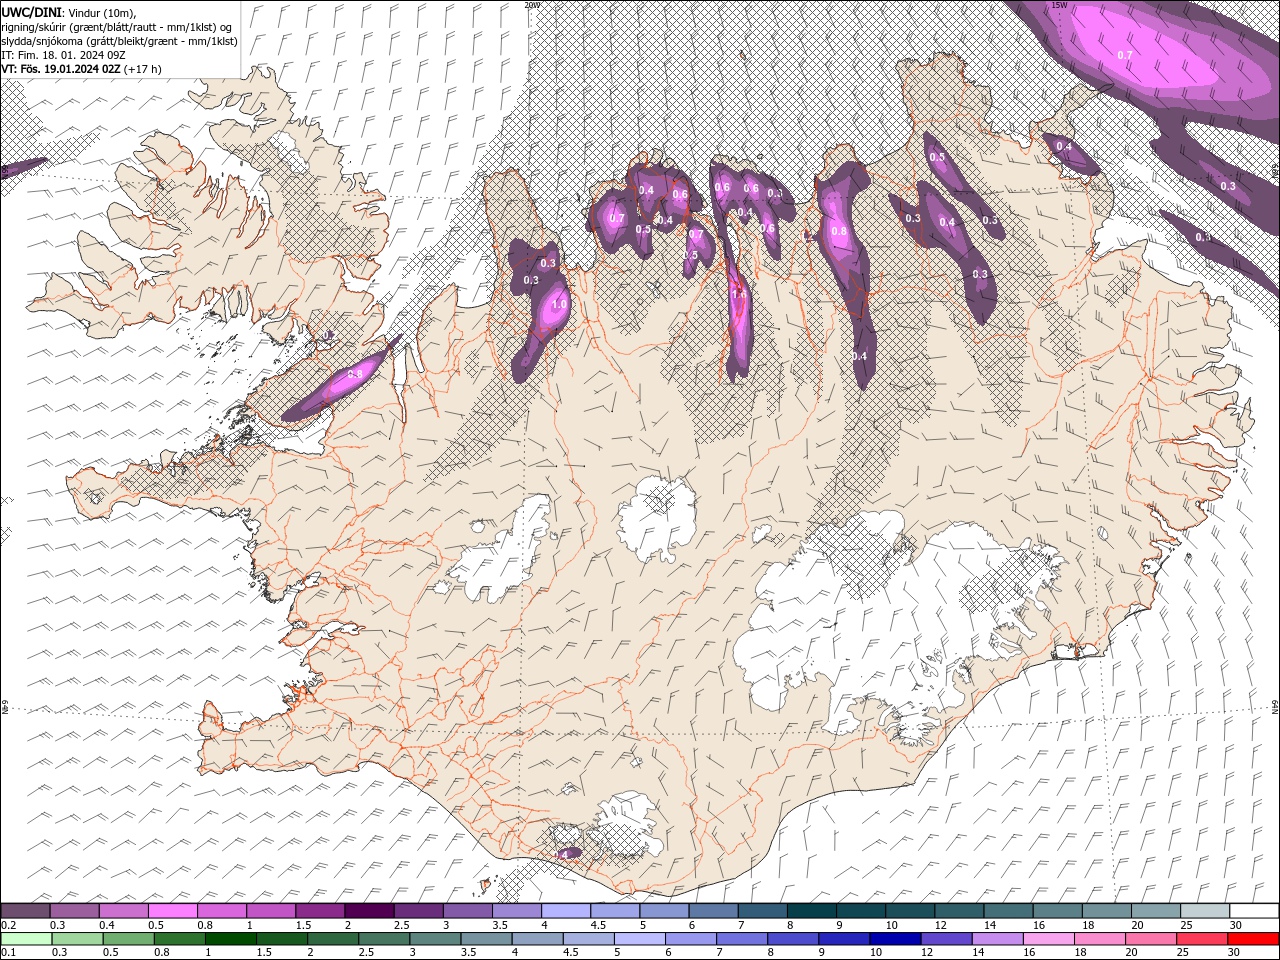Click the '0.2' label on the snow scale
Image resolution: width=1280 pixels, height=960 pixels.
(8, 925)
